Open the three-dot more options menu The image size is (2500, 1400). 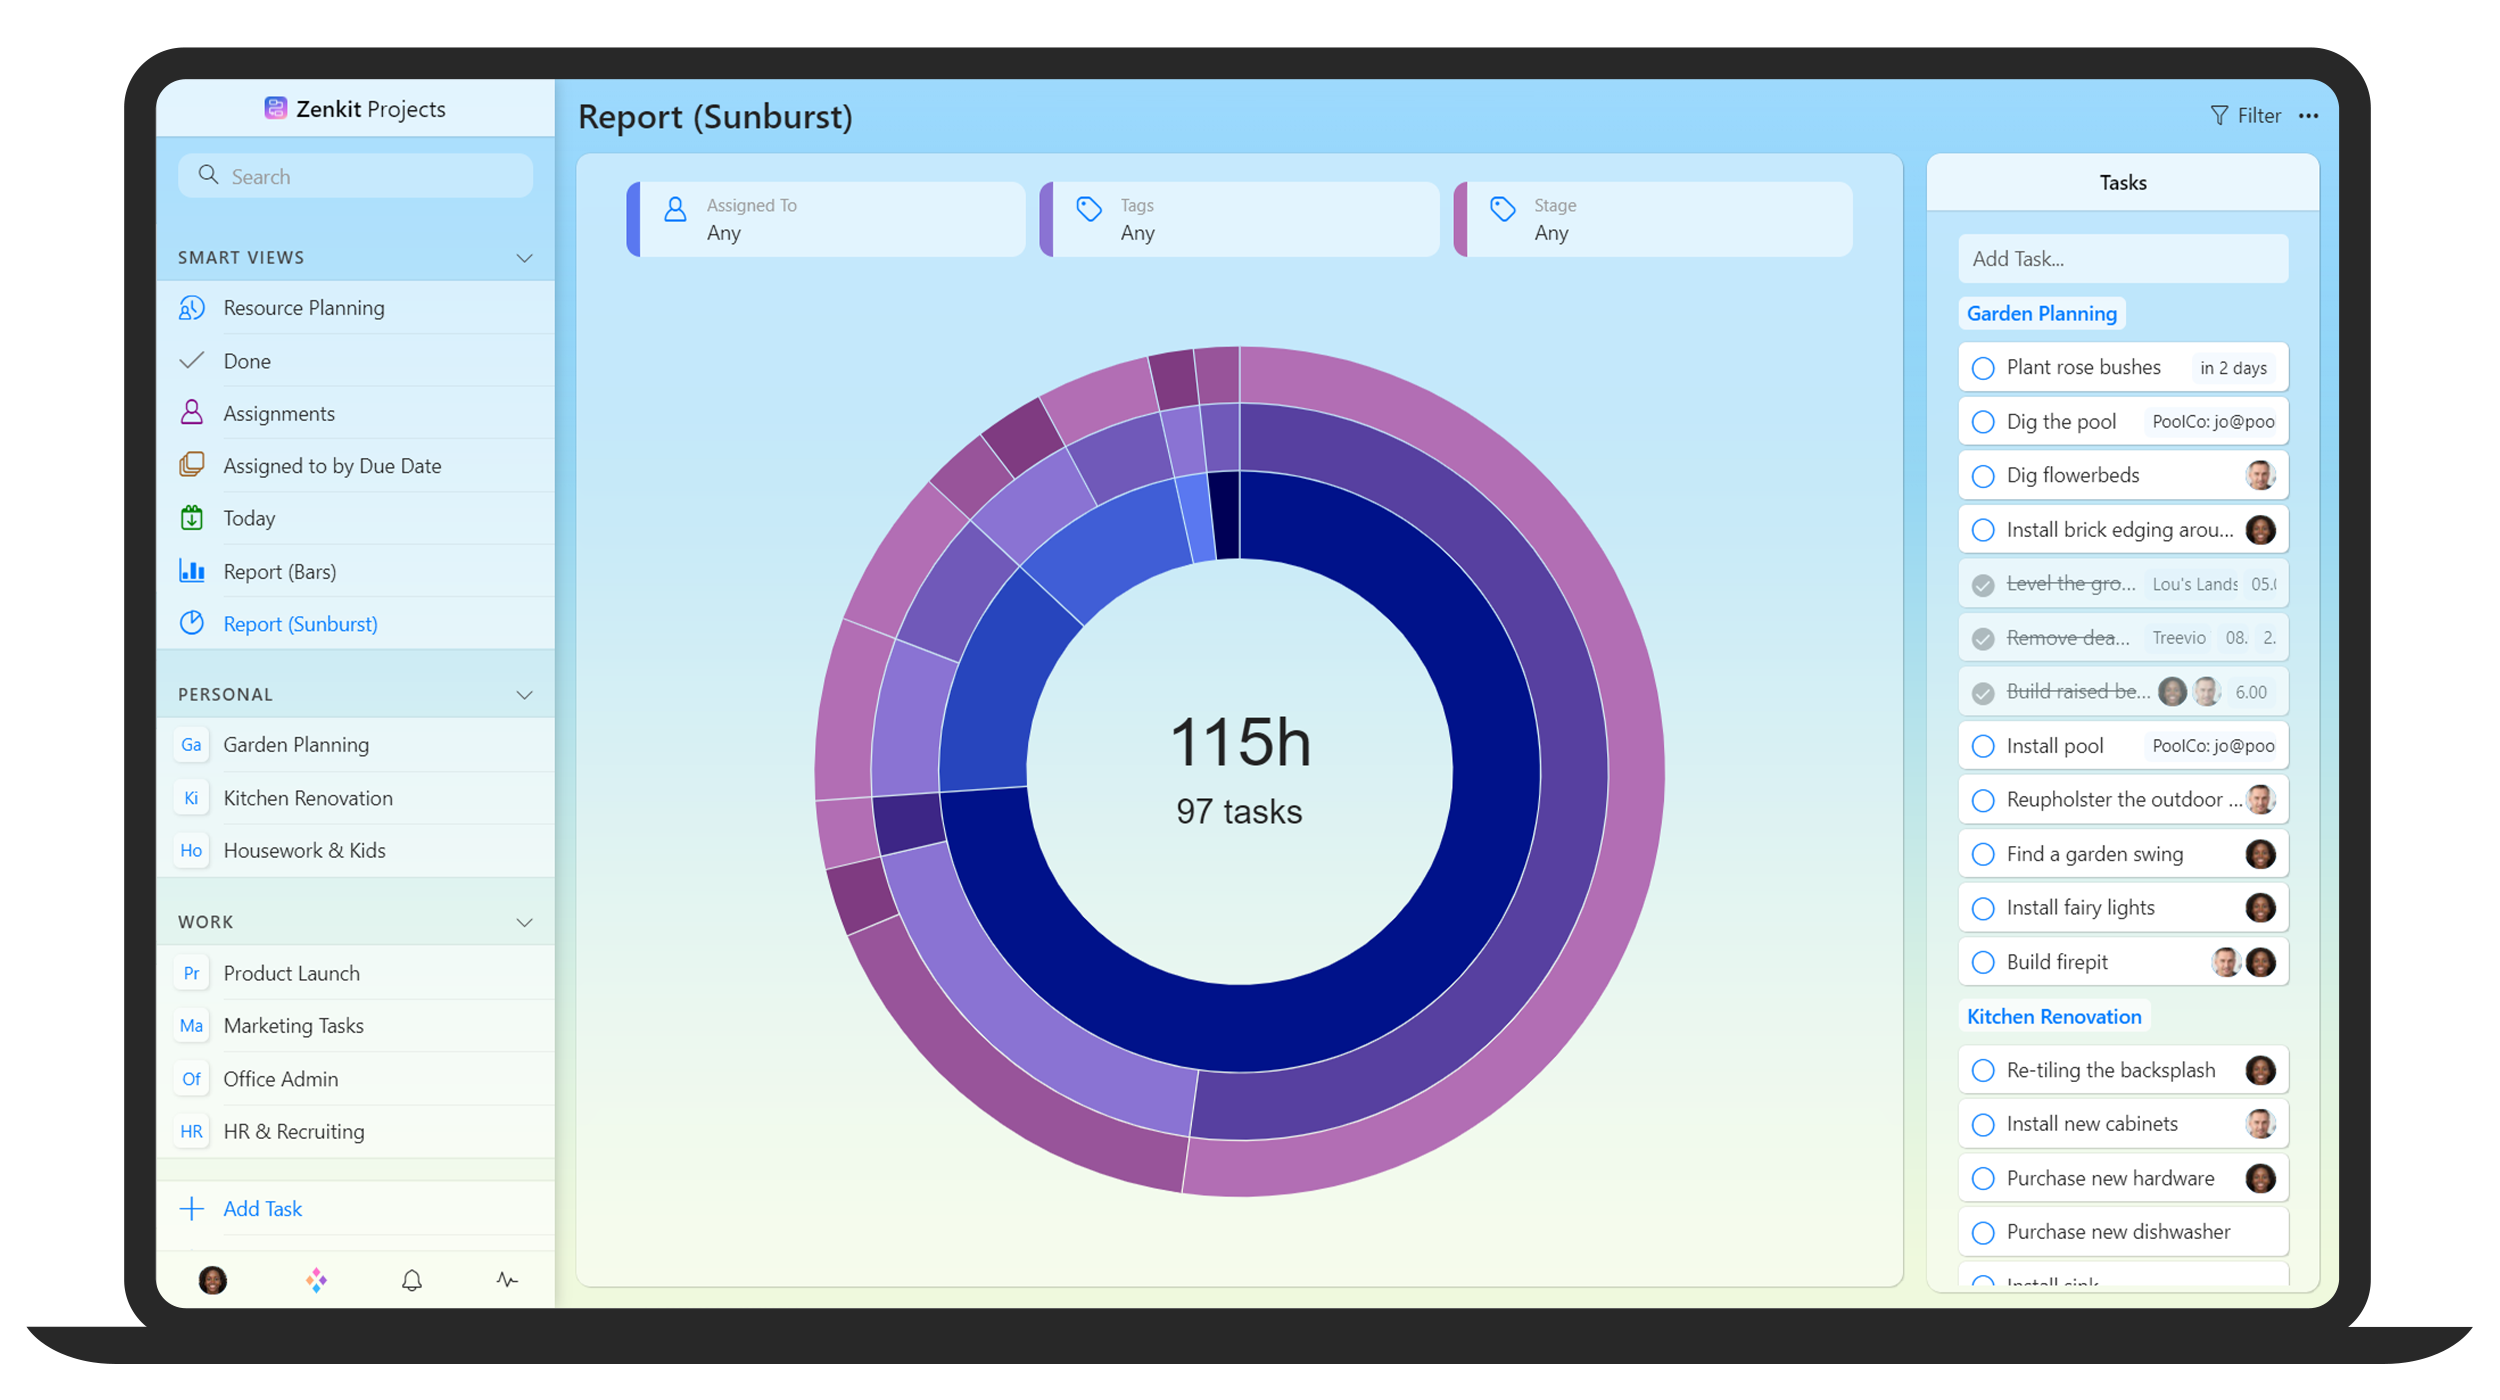(x=2308, y=116)
